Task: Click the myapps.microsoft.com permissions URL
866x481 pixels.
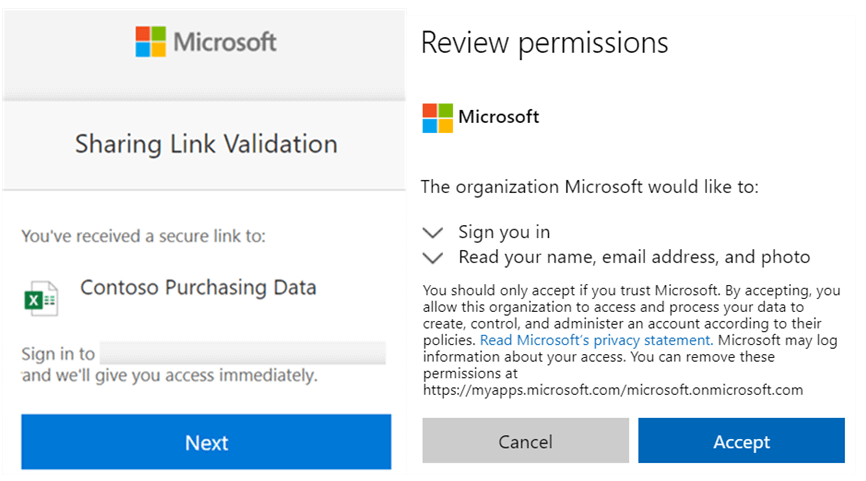Action: 612,390
